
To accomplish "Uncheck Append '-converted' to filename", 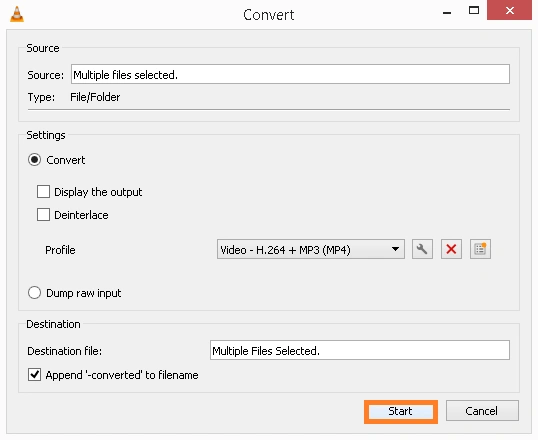I will click(x=34, y=375).
